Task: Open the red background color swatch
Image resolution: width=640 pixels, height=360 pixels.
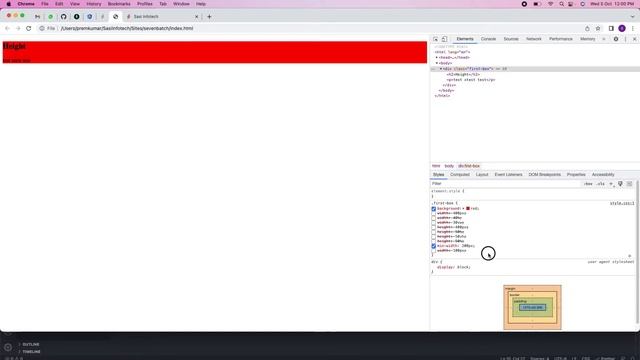Action: click(x=468, y=209)
